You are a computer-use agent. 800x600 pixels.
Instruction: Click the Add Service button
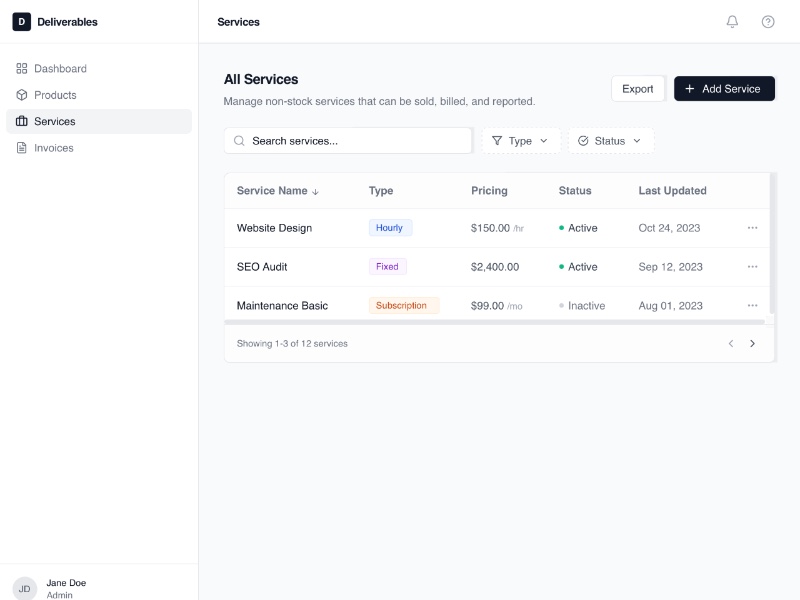click(x=724, y=89)
